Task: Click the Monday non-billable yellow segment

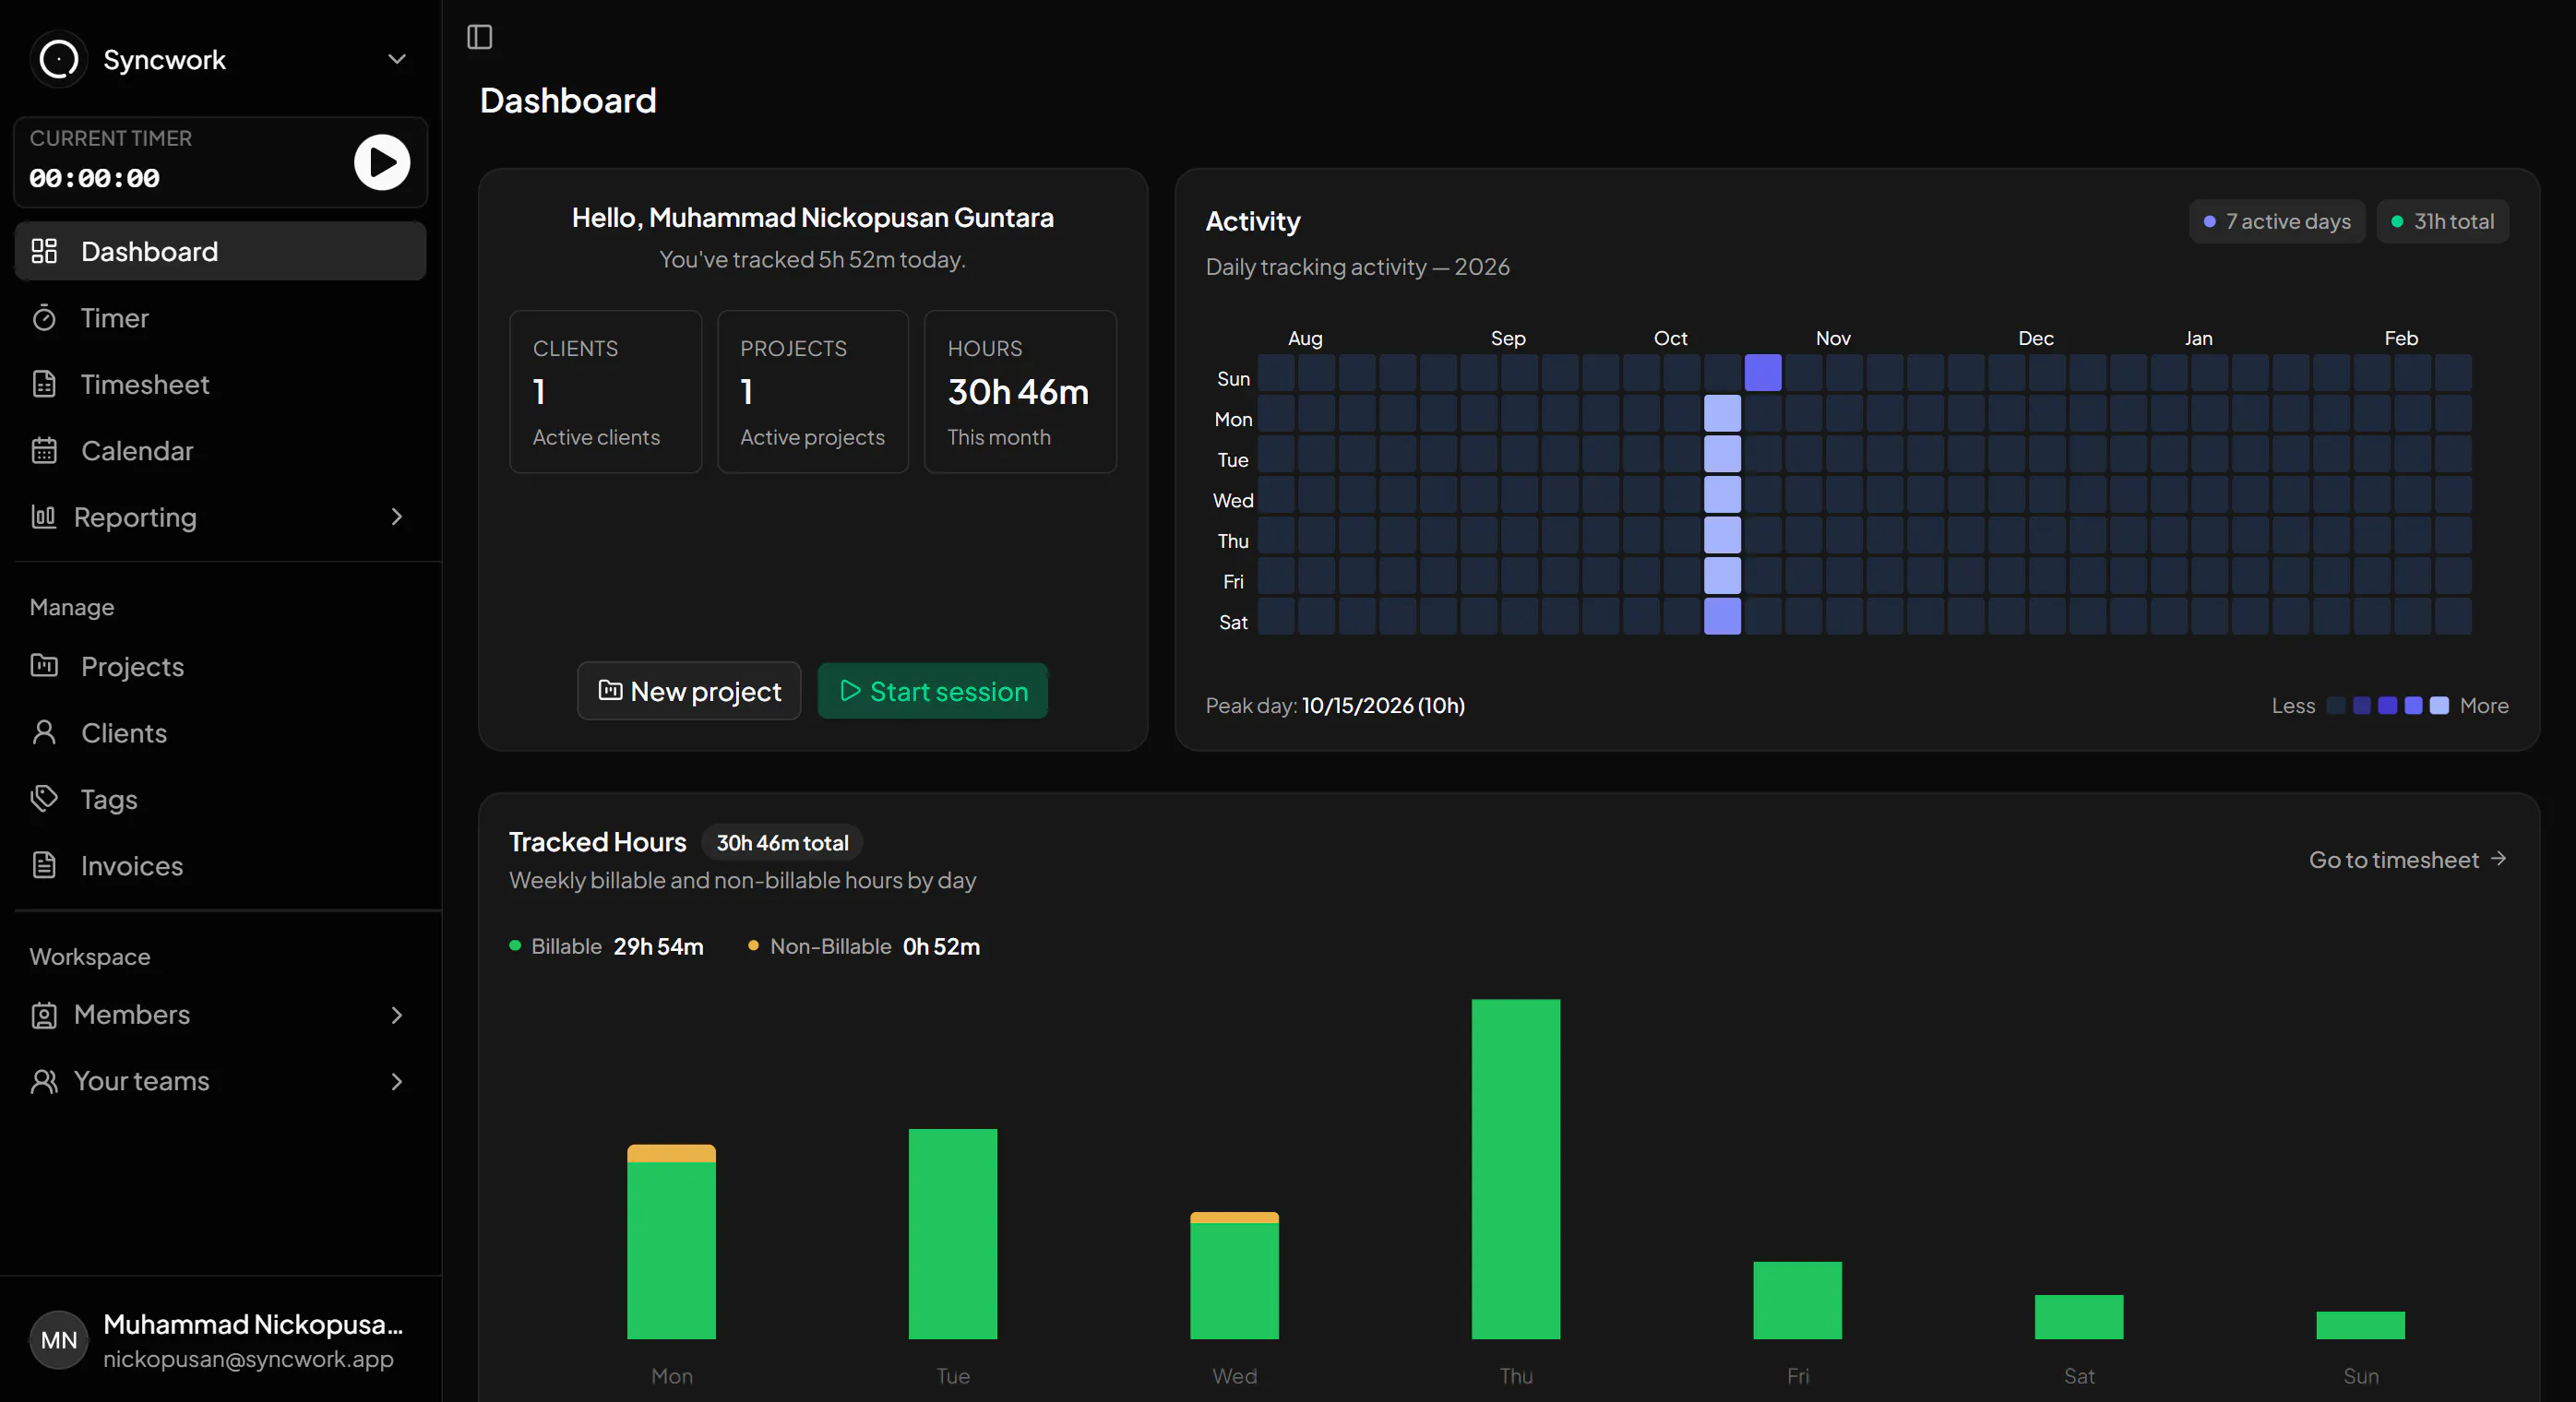Action: tap(671, 1154)
